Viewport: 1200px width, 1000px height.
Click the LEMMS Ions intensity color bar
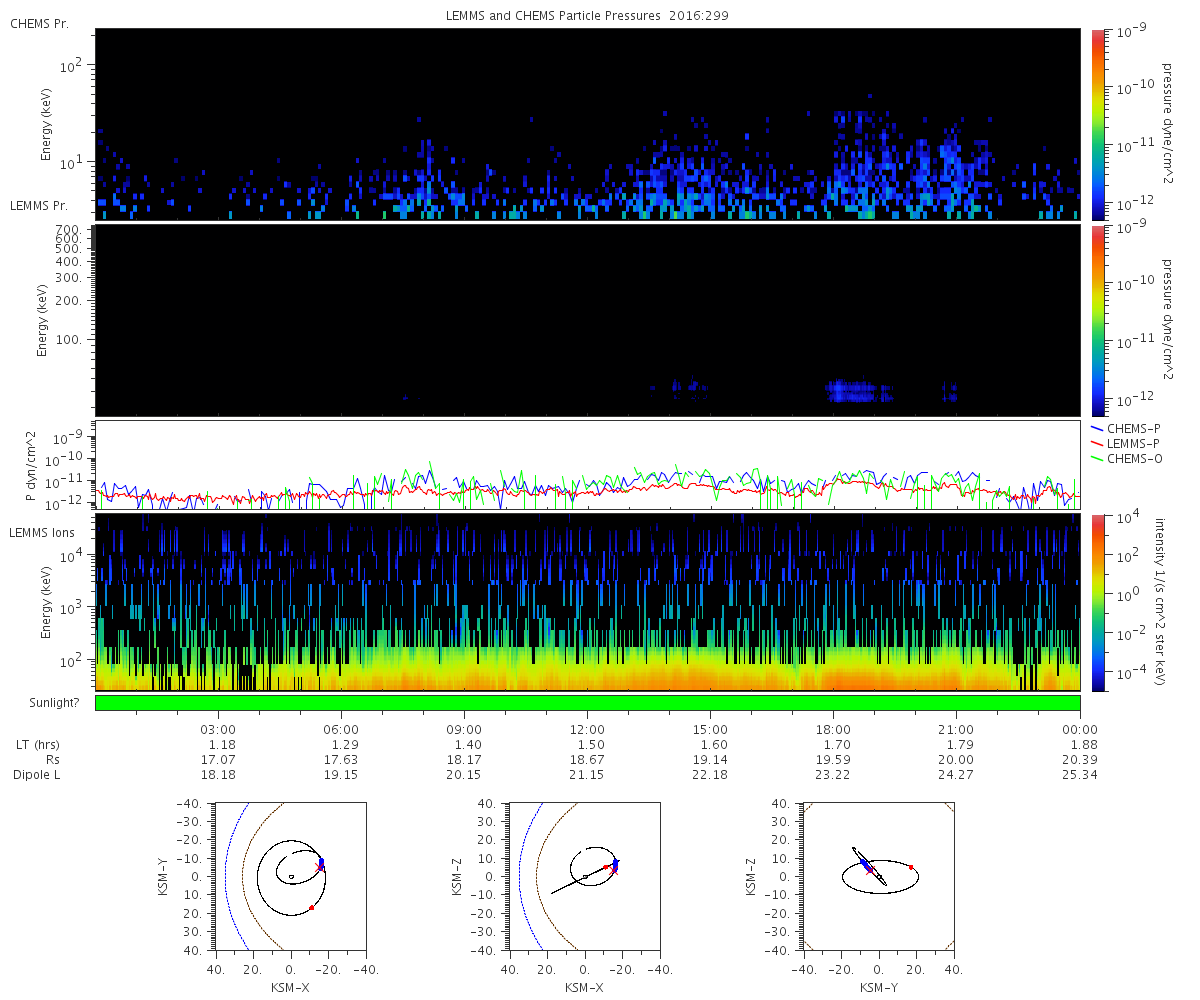tap(1097, 603)
